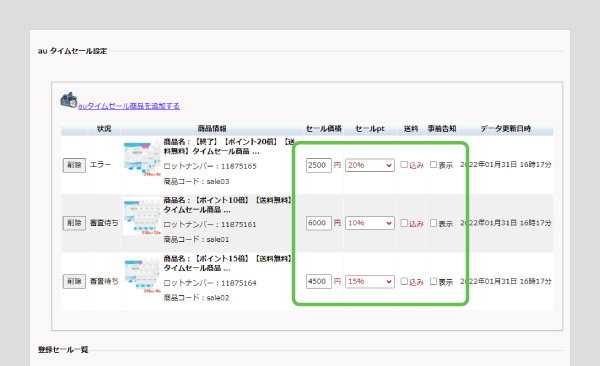Click the 送料 column header
Viewport: 600px width, 366px height.
(411, 129)
